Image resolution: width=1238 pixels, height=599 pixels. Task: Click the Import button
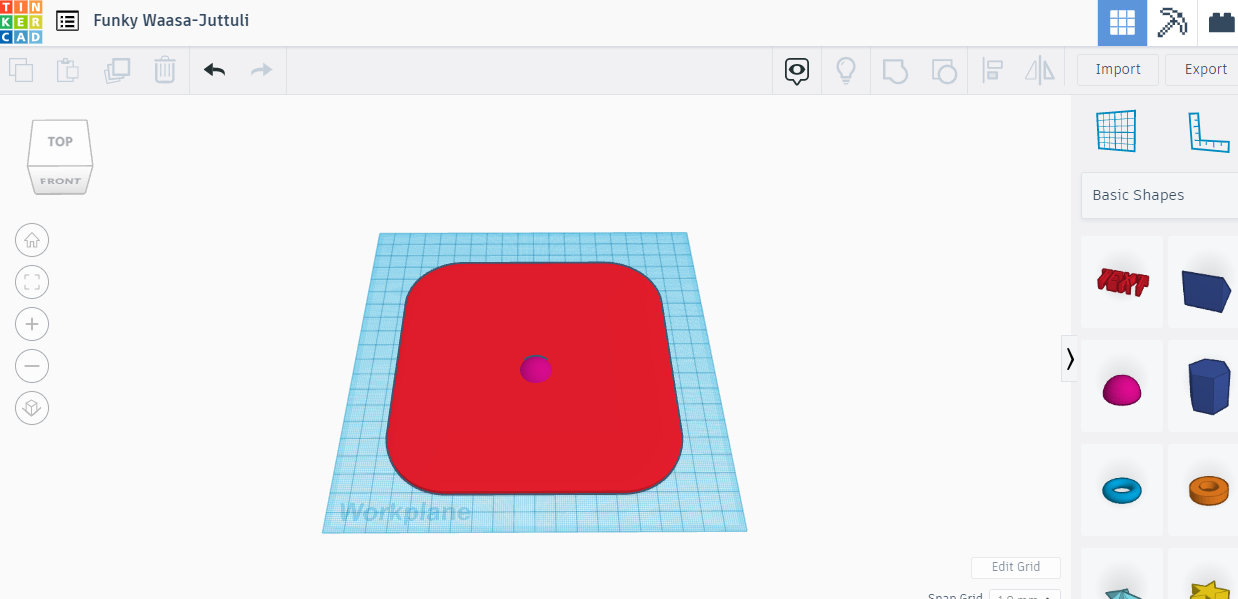click(1118, 69)
